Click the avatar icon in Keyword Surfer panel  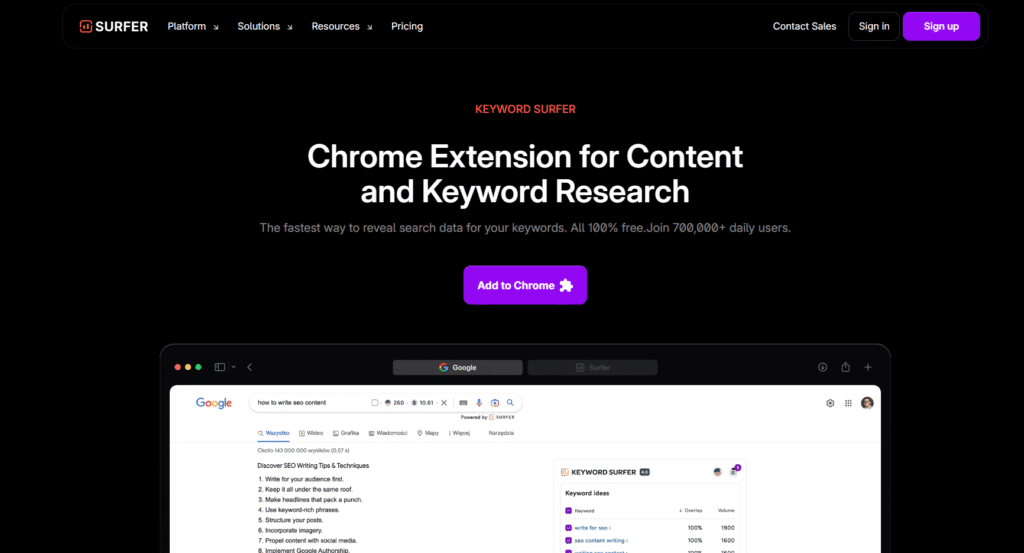[x=717, y=471]
